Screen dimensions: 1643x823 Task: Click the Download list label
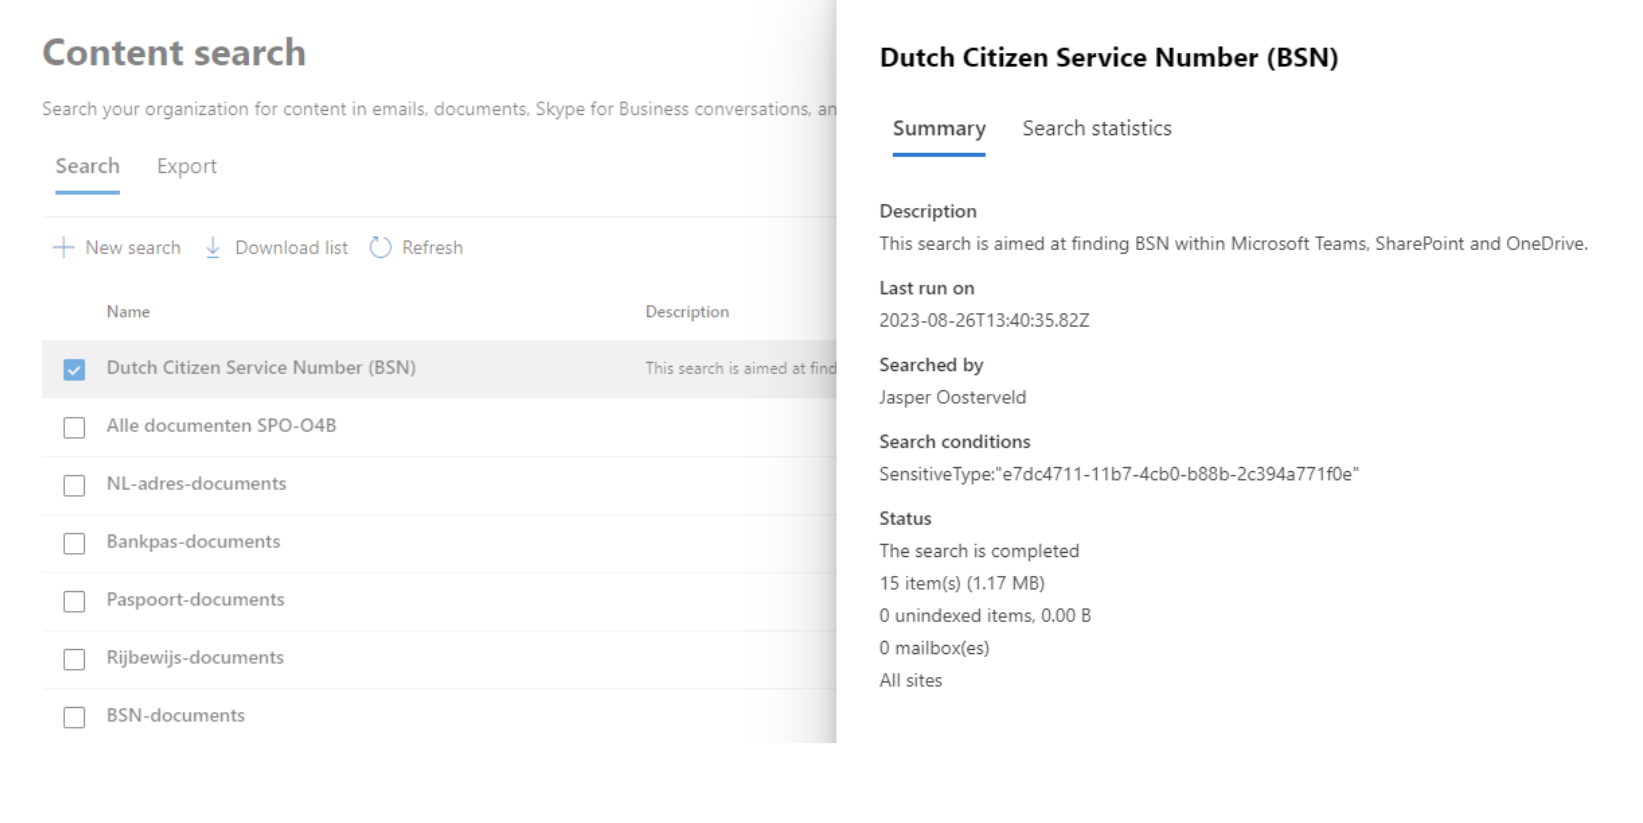pyautogui.click(x=291, y=247)
